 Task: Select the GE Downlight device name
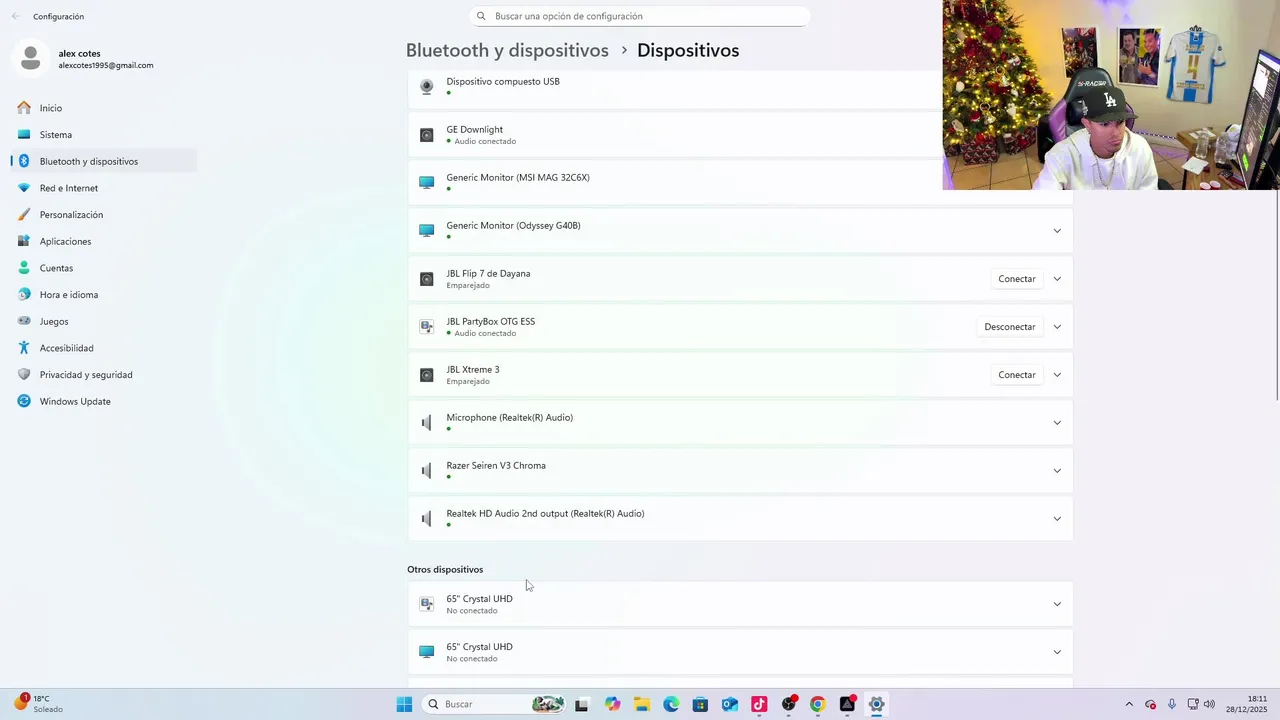[474, 130]
